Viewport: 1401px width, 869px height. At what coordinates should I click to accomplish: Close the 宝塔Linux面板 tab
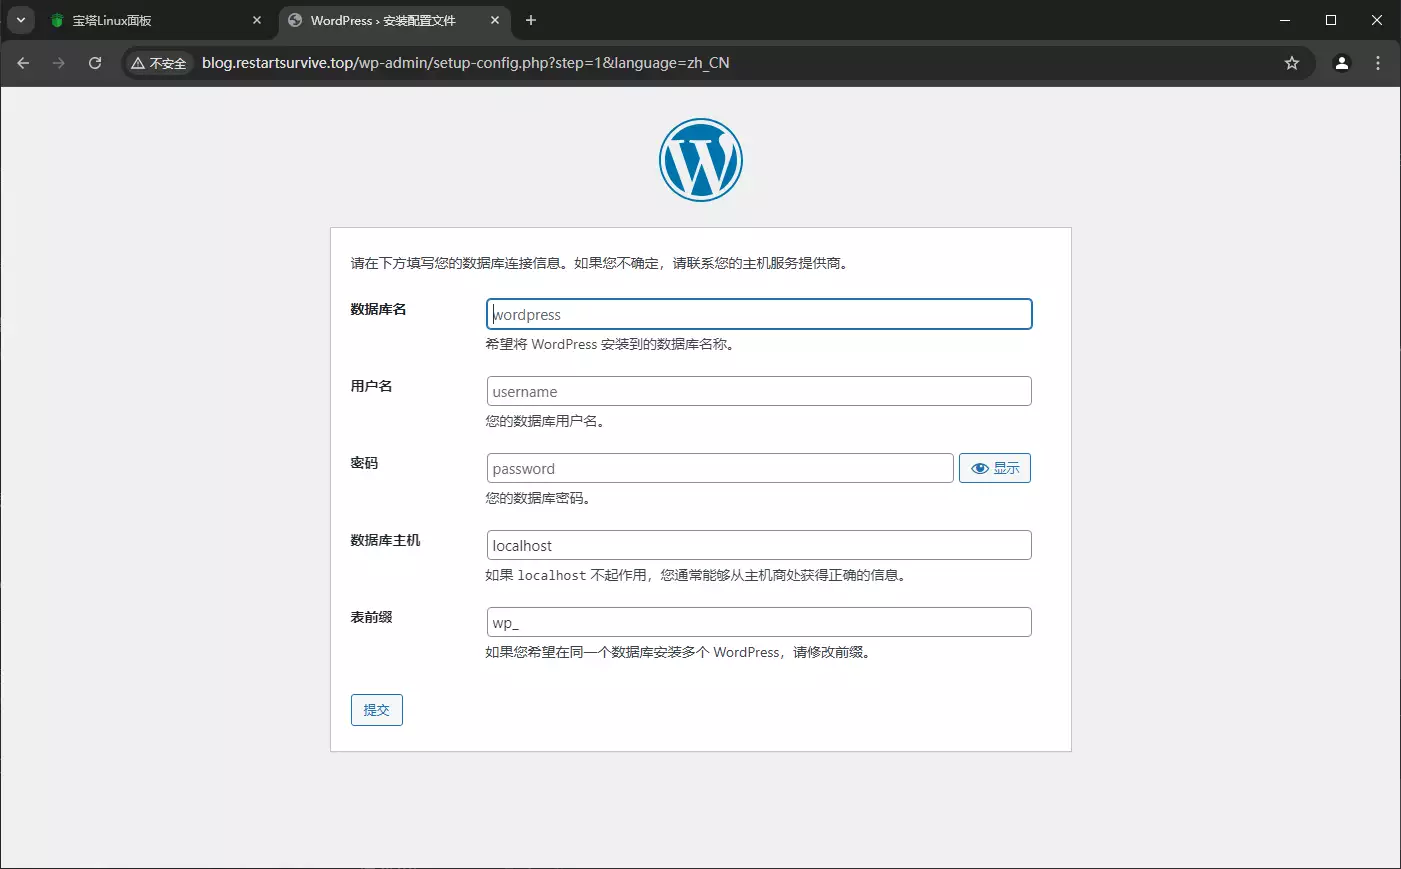(257, 20)
